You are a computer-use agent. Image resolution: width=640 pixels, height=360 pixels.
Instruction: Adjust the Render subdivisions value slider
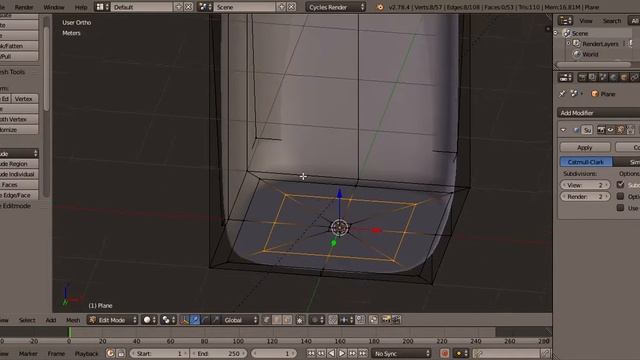pyautogui.click(x=585, y=196)
